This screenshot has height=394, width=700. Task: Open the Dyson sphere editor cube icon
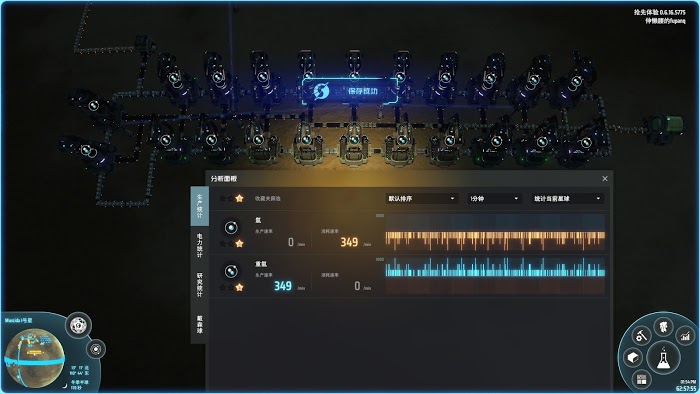pyautogui.click(x=633, y=357)
